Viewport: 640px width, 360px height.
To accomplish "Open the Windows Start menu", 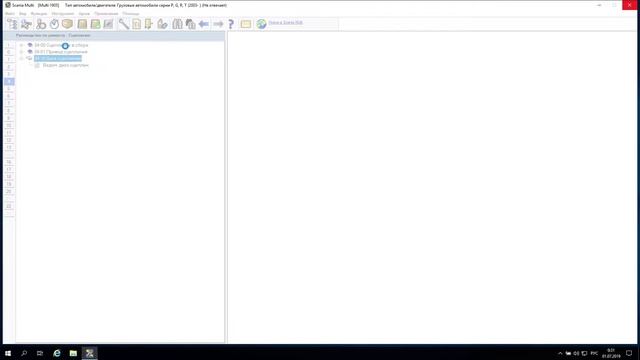I will click(8, 353).
